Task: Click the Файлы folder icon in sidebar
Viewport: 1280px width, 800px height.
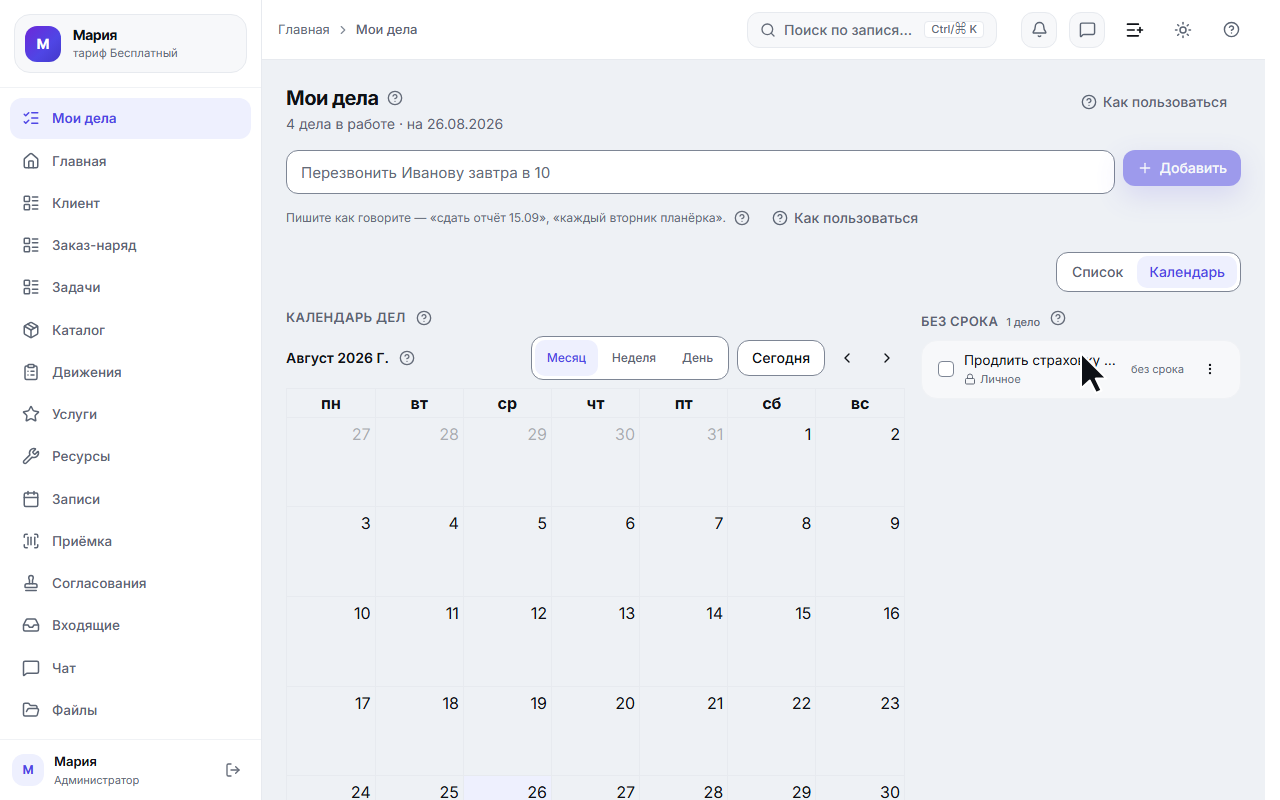Action: pyautogui.click(x=31, y=710)
